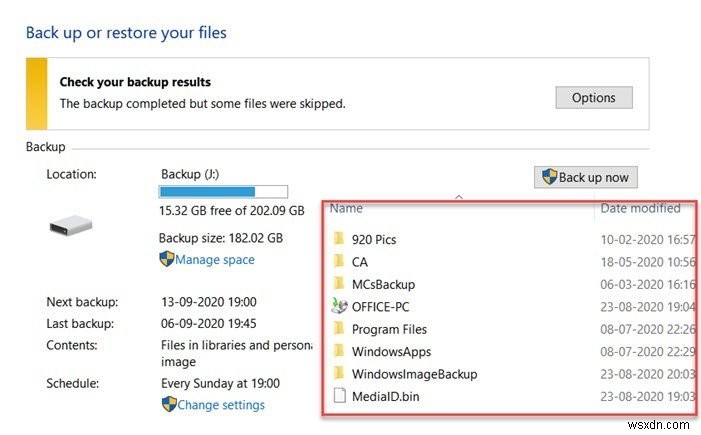This screenshot has height=435, width=701.
Task: Click the WindowsImageBackup folder icon
Action: pyautogui.click(x=339, y=374)
